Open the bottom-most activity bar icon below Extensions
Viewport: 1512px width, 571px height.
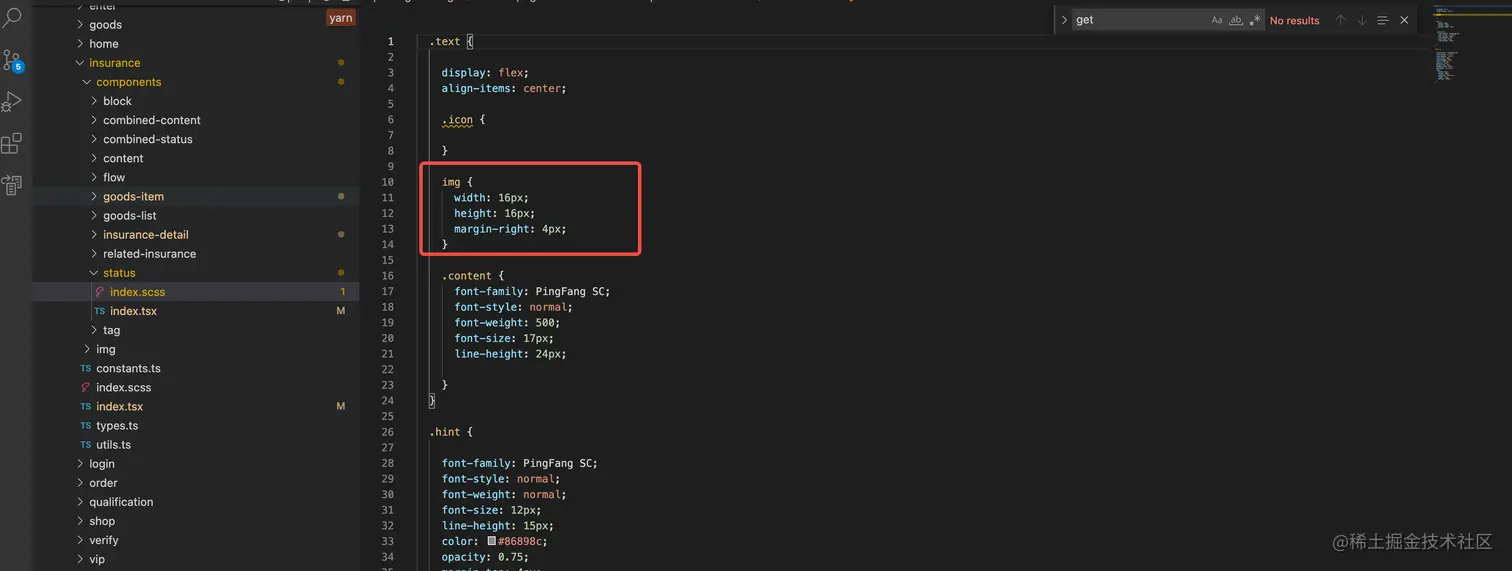(12, 185)
